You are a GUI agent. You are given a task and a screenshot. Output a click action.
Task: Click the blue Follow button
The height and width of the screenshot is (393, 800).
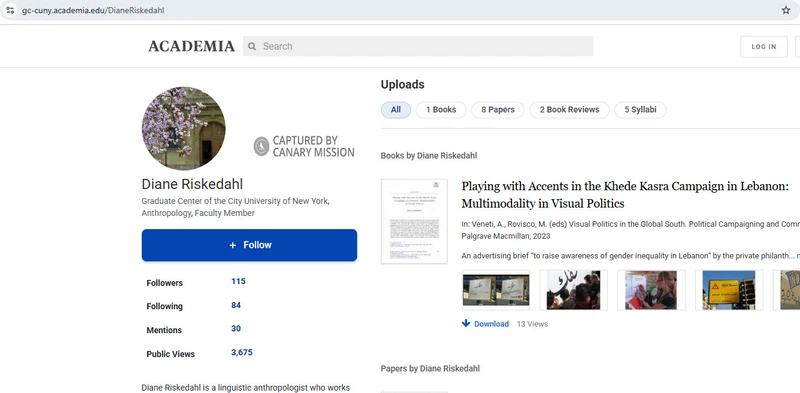click(249, 245)
